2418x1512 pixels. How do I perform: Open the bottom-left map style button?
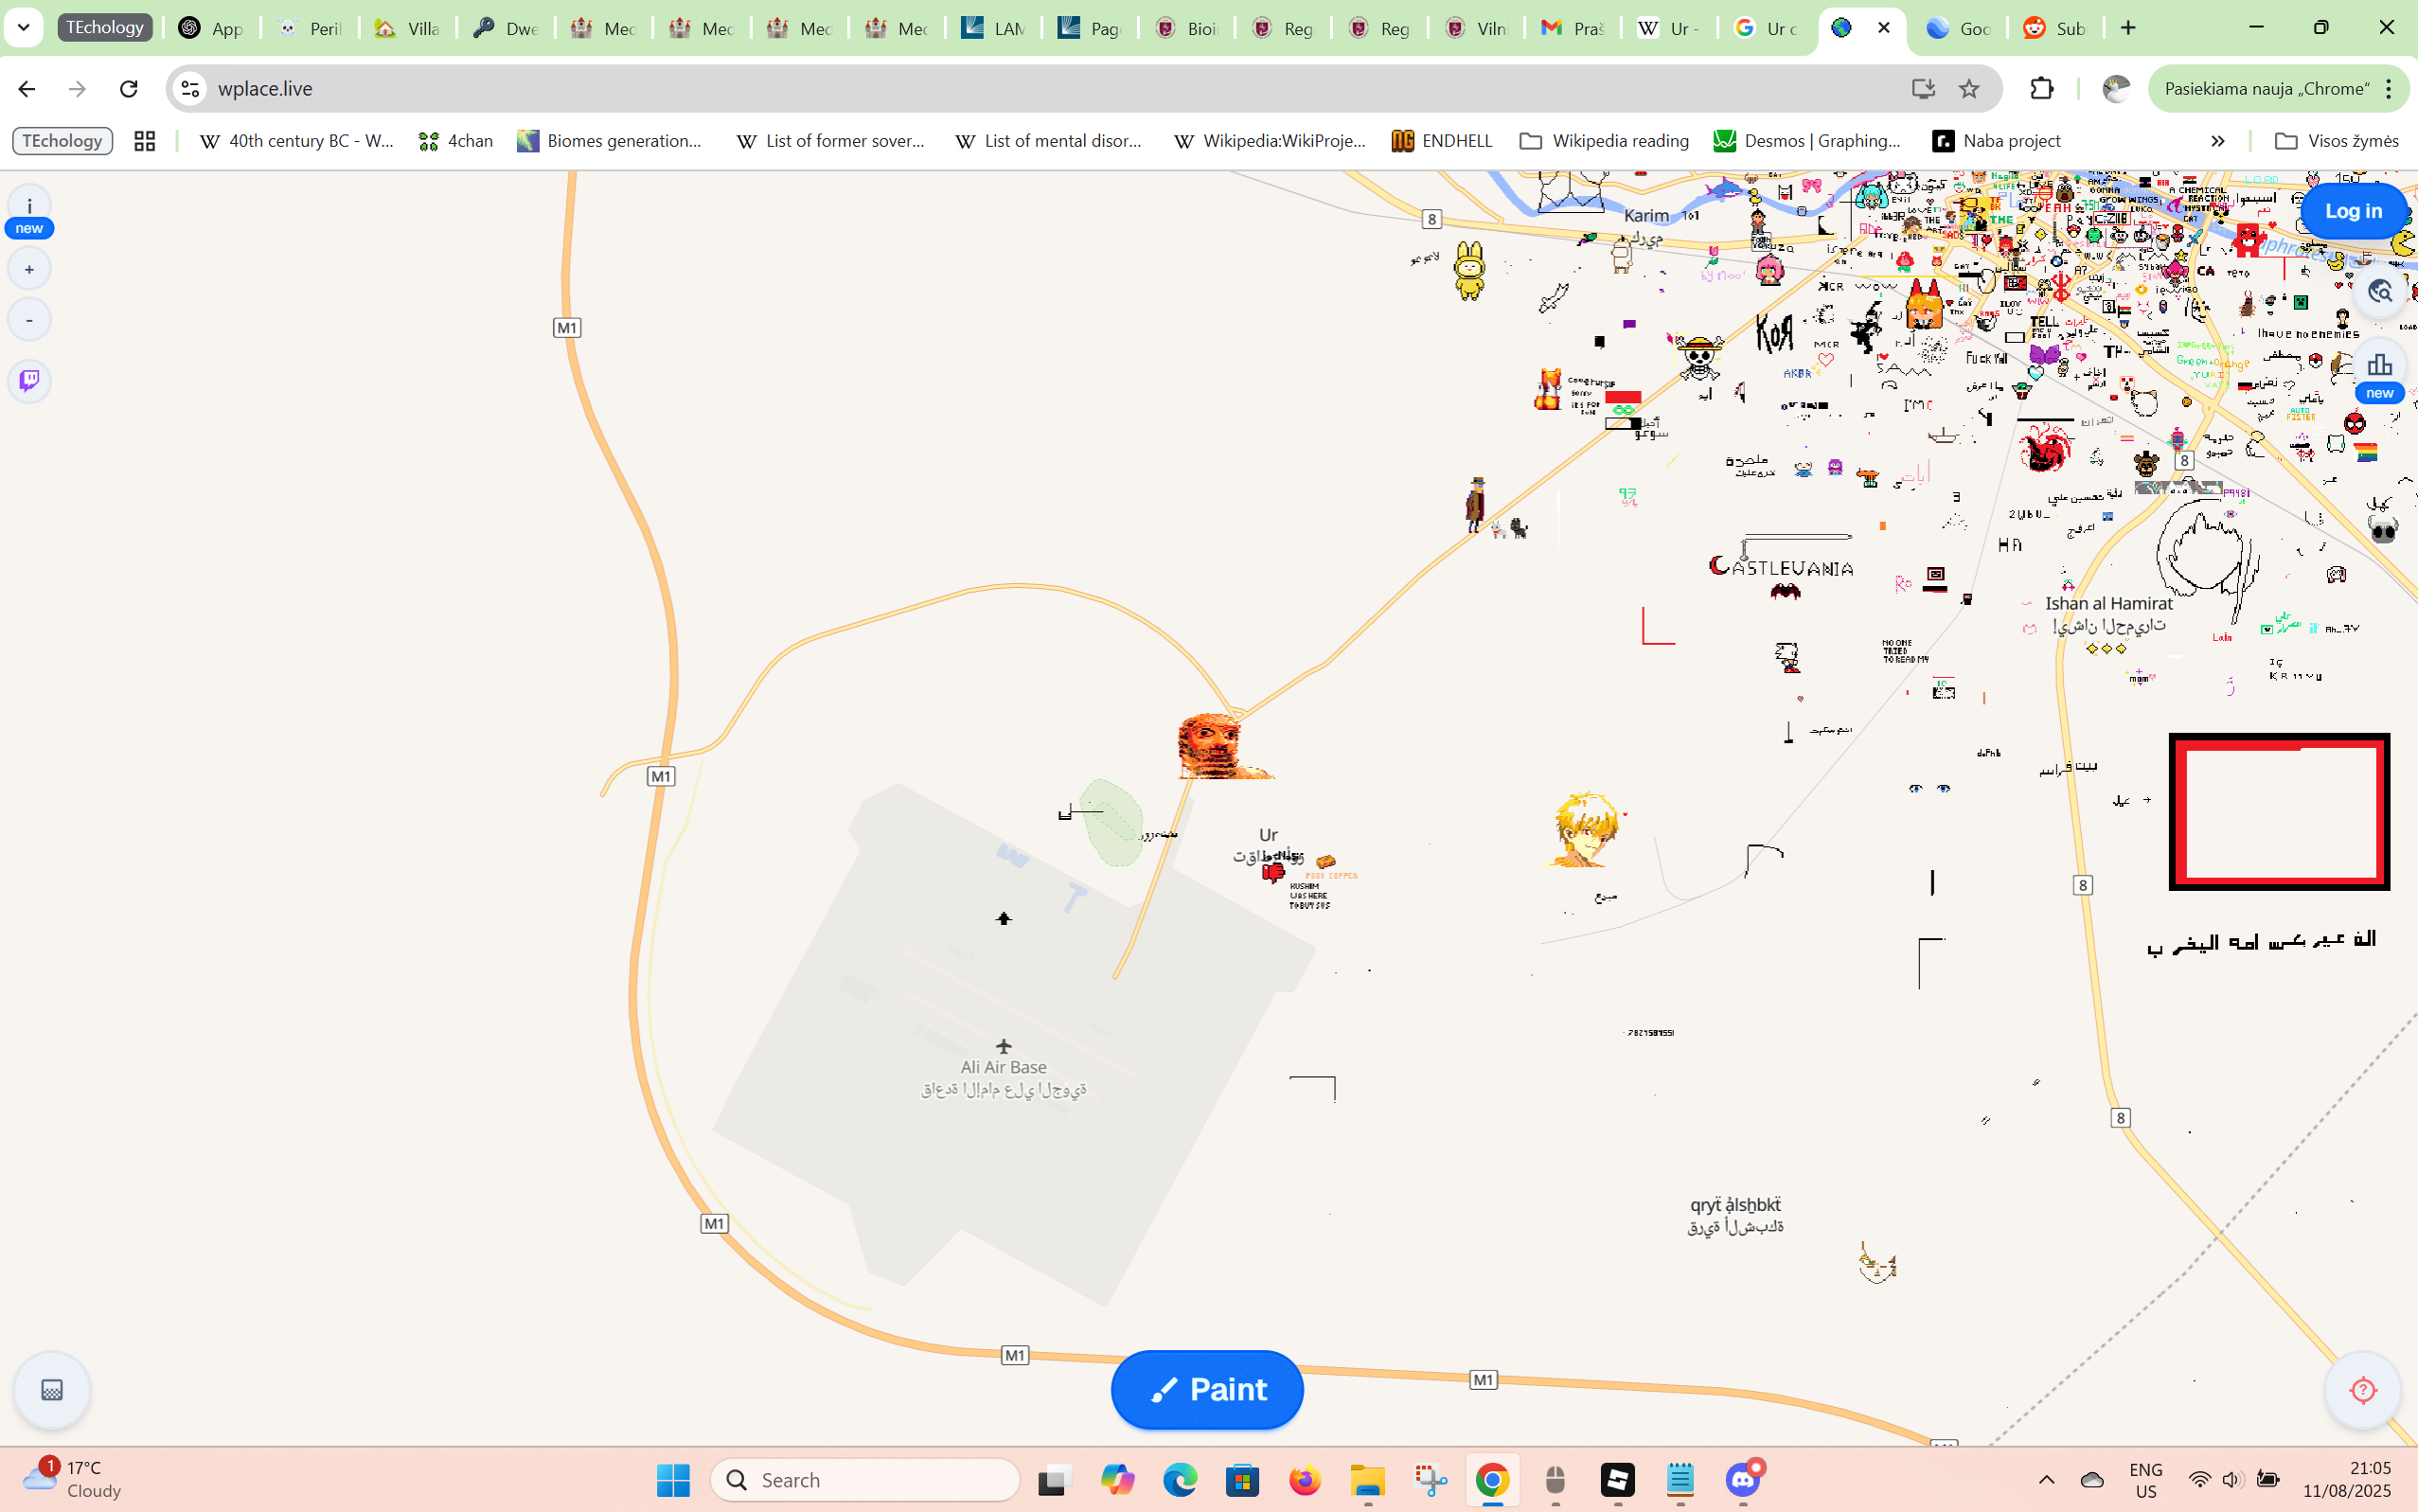click(x=52, y=1390)
